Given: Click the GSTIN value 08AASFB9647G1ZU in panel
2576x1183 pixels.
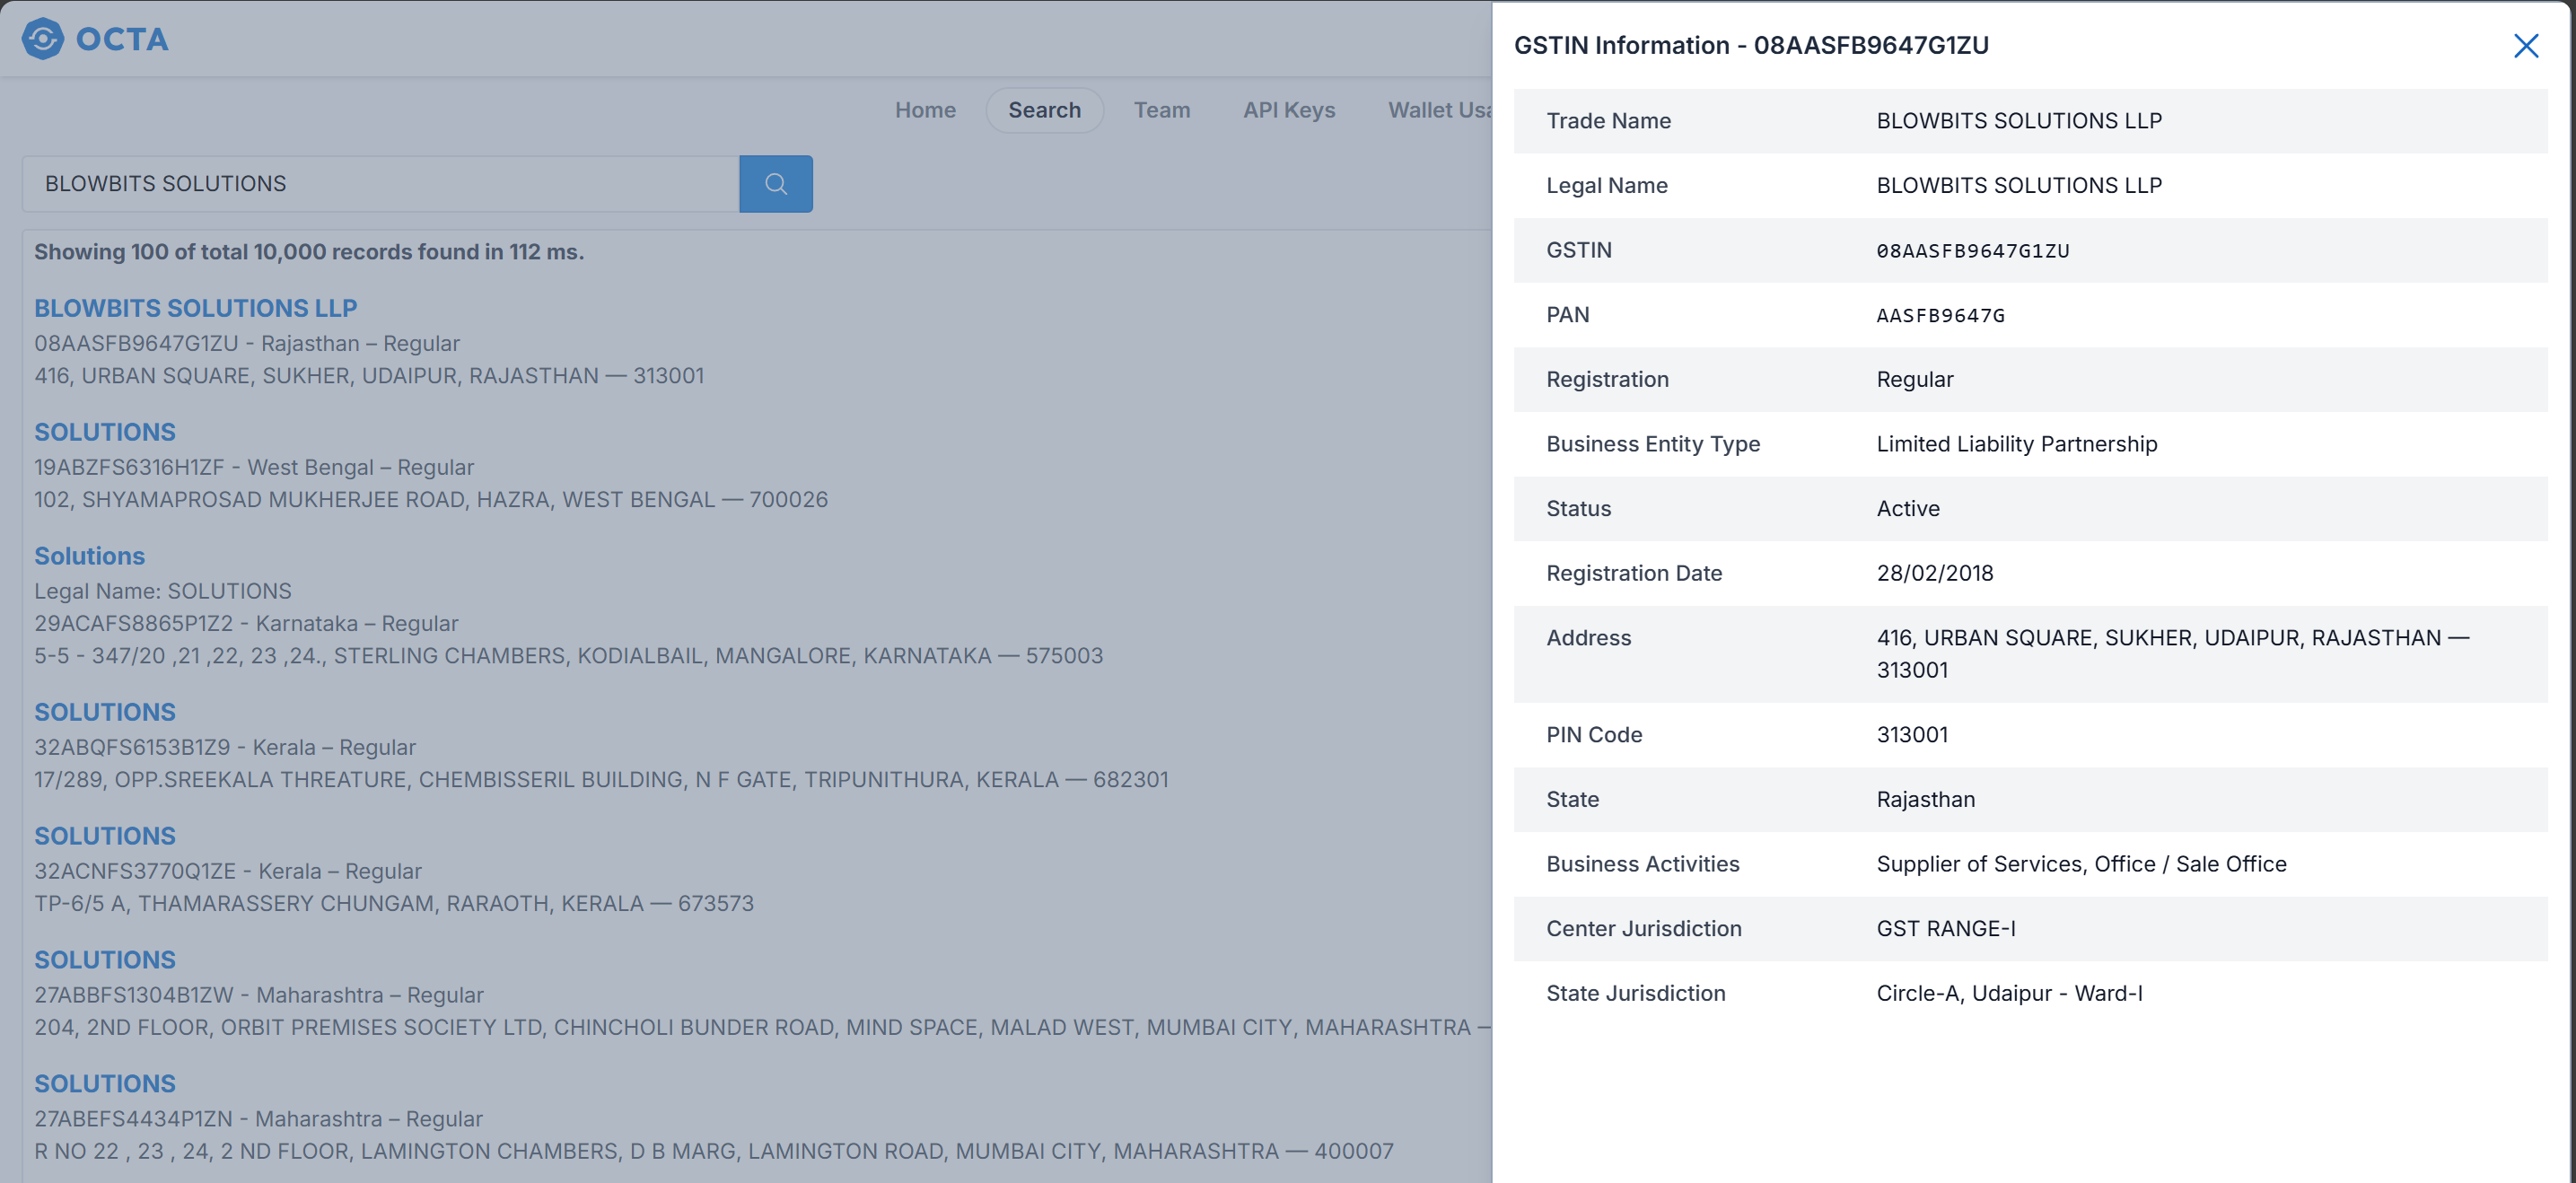Looking at the screenshot, I should click(x=1972, y=251).
